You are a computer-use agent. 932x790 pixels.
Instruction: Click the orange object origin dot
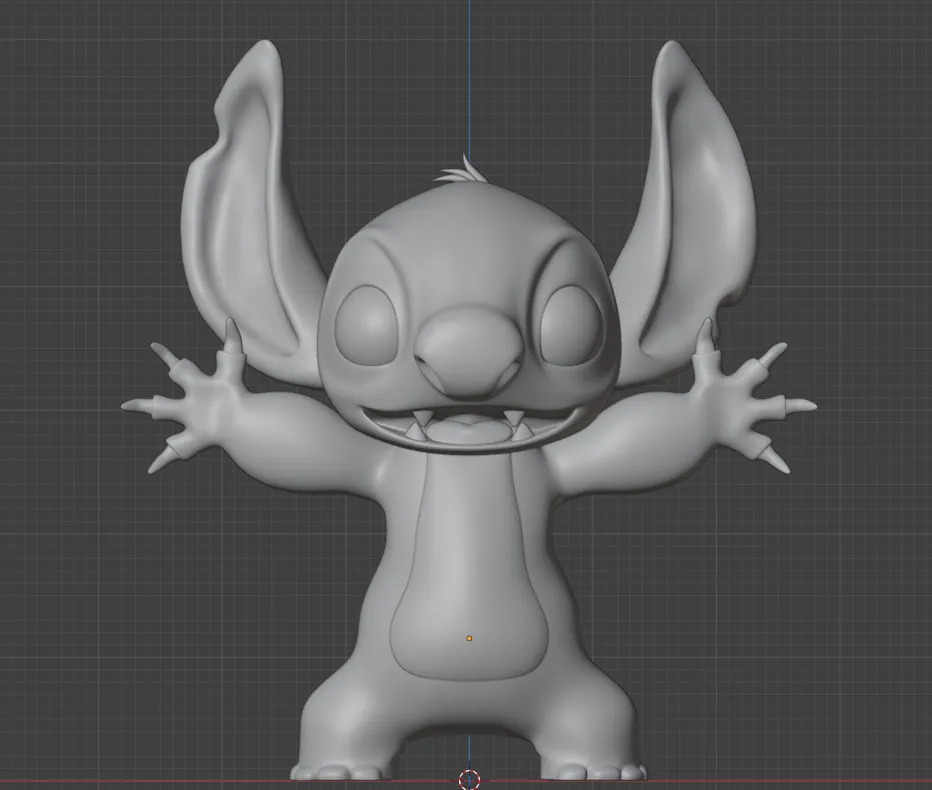pyautogui.click(x=469, y=638)
